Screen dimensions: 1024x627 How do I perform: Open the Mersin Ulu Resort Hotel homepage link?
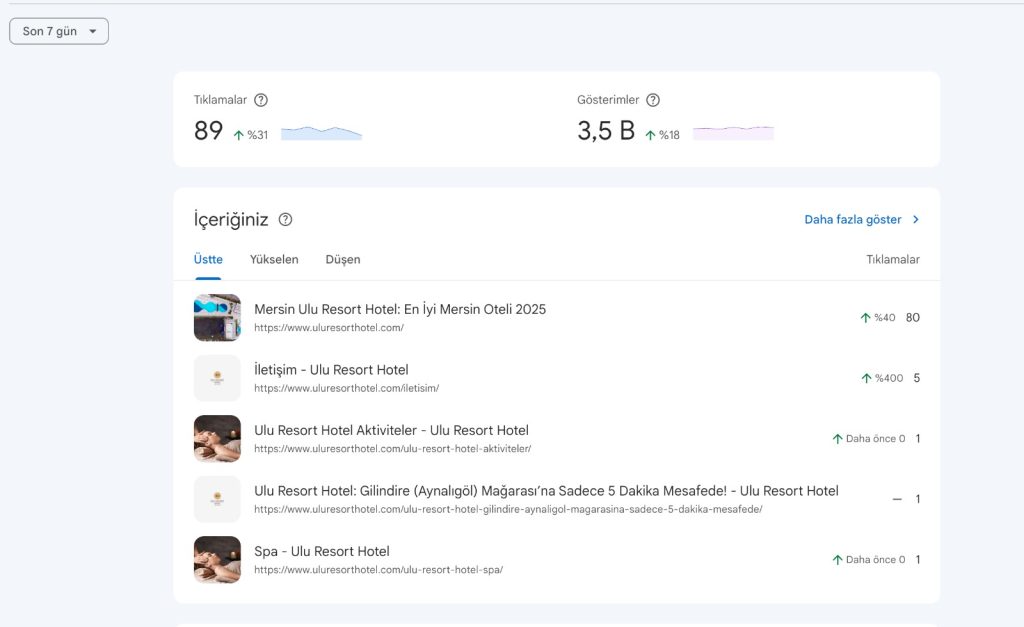(x=399, y=310)
